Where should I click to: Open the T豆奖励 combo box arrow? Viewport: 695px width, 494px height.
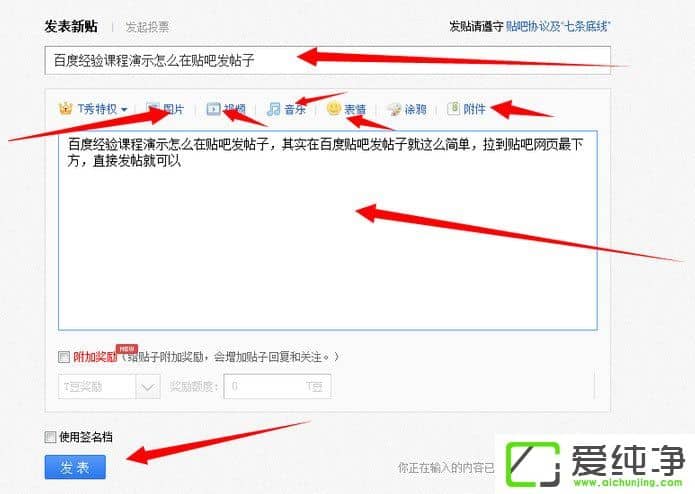pos(148,387)
